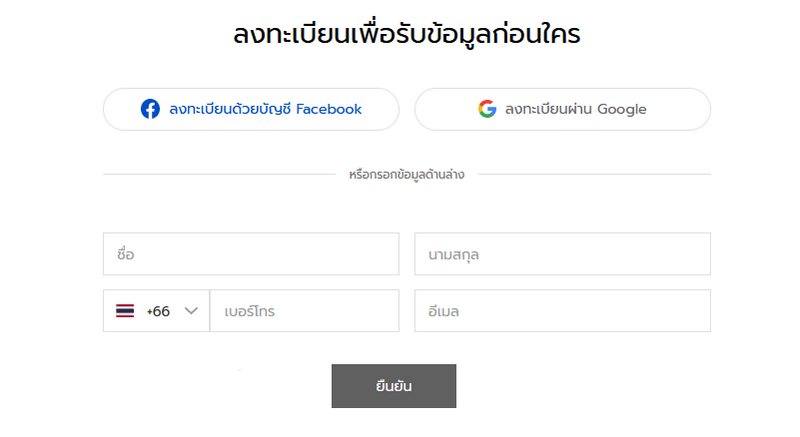Focus the ชื่อ first name field

[251, 254]
